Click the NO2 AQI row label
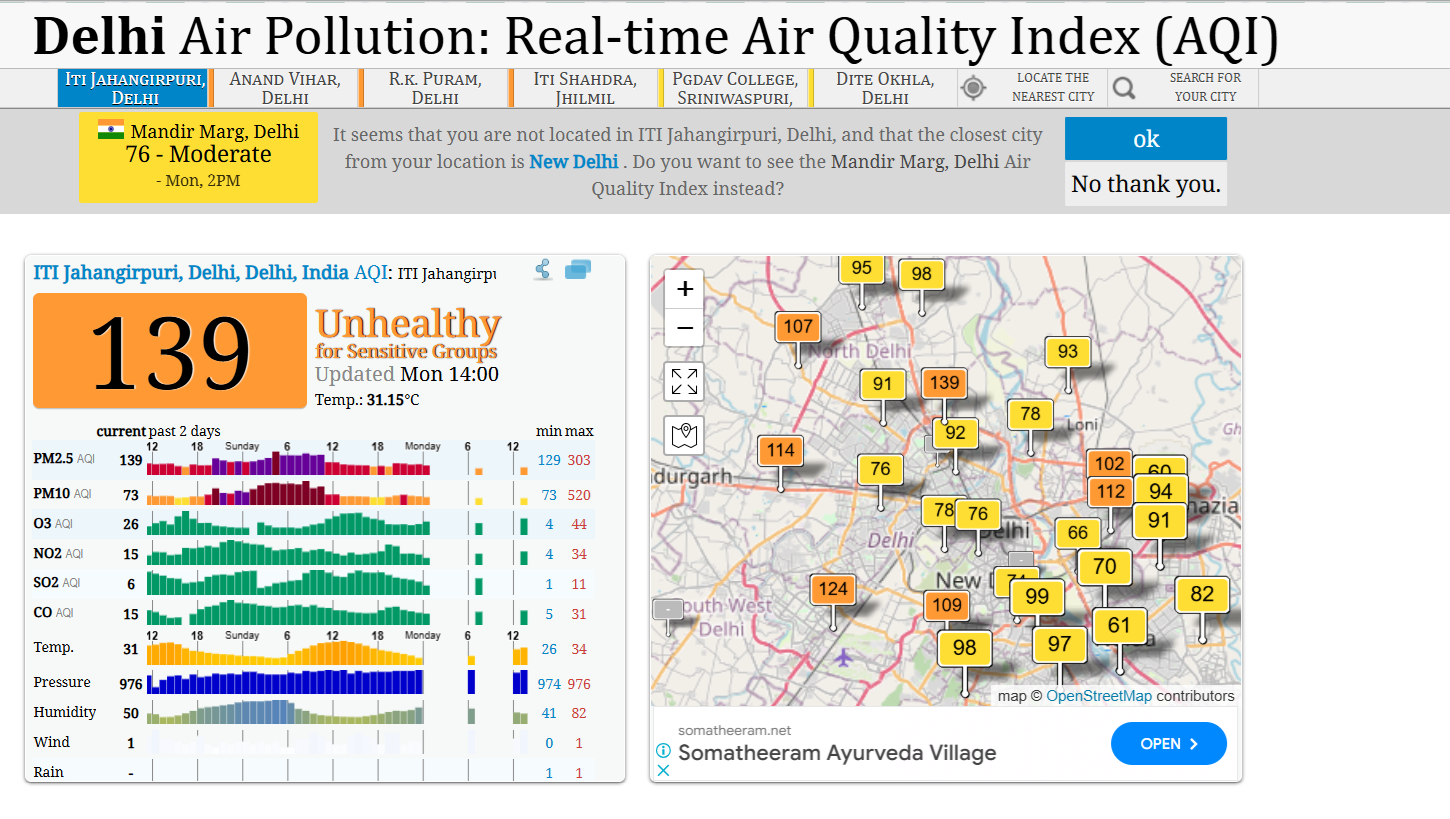The width and height of the screenshot is (1450, 819). point(58,554)
